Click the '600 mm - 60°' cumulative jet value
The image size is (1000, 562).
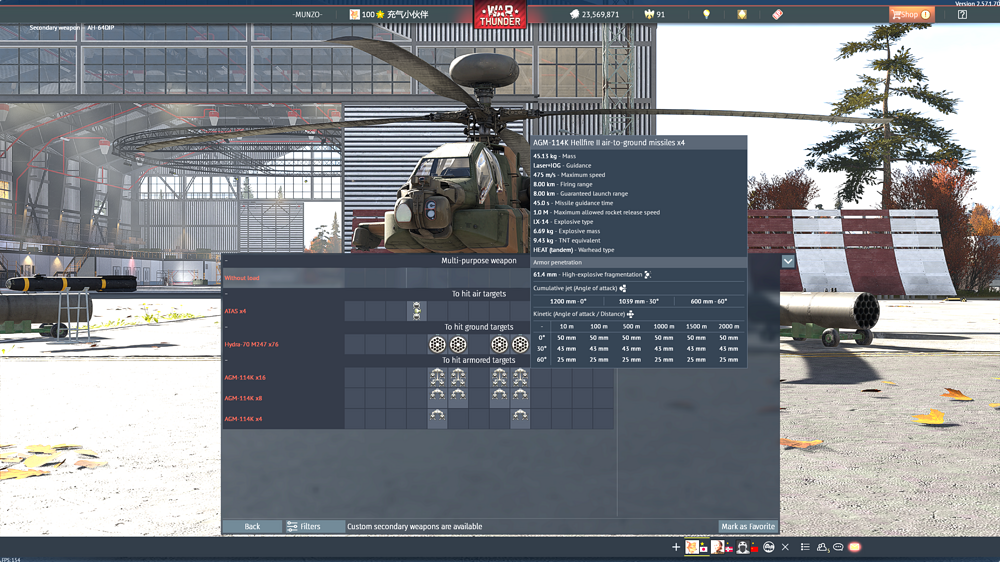tap(709, 301)
